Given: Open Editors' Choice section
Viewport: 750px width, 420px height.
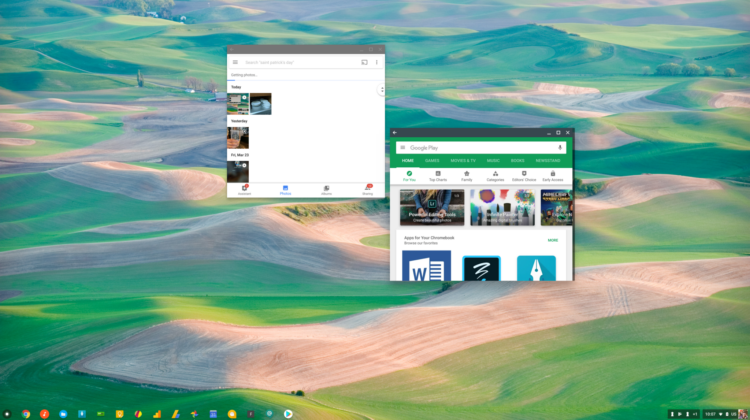Looking at the screenshot, I should [524, 175].
